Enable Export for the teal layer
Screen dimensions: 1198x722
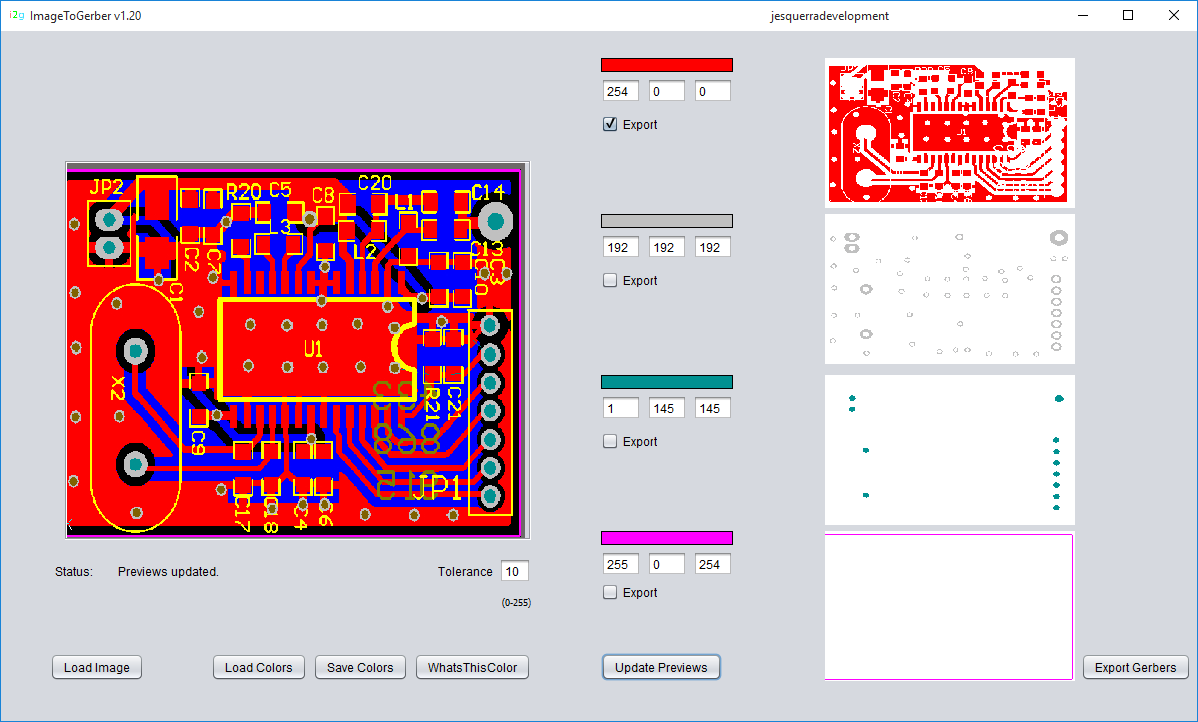pyautogui.click(x=610, y=441)
